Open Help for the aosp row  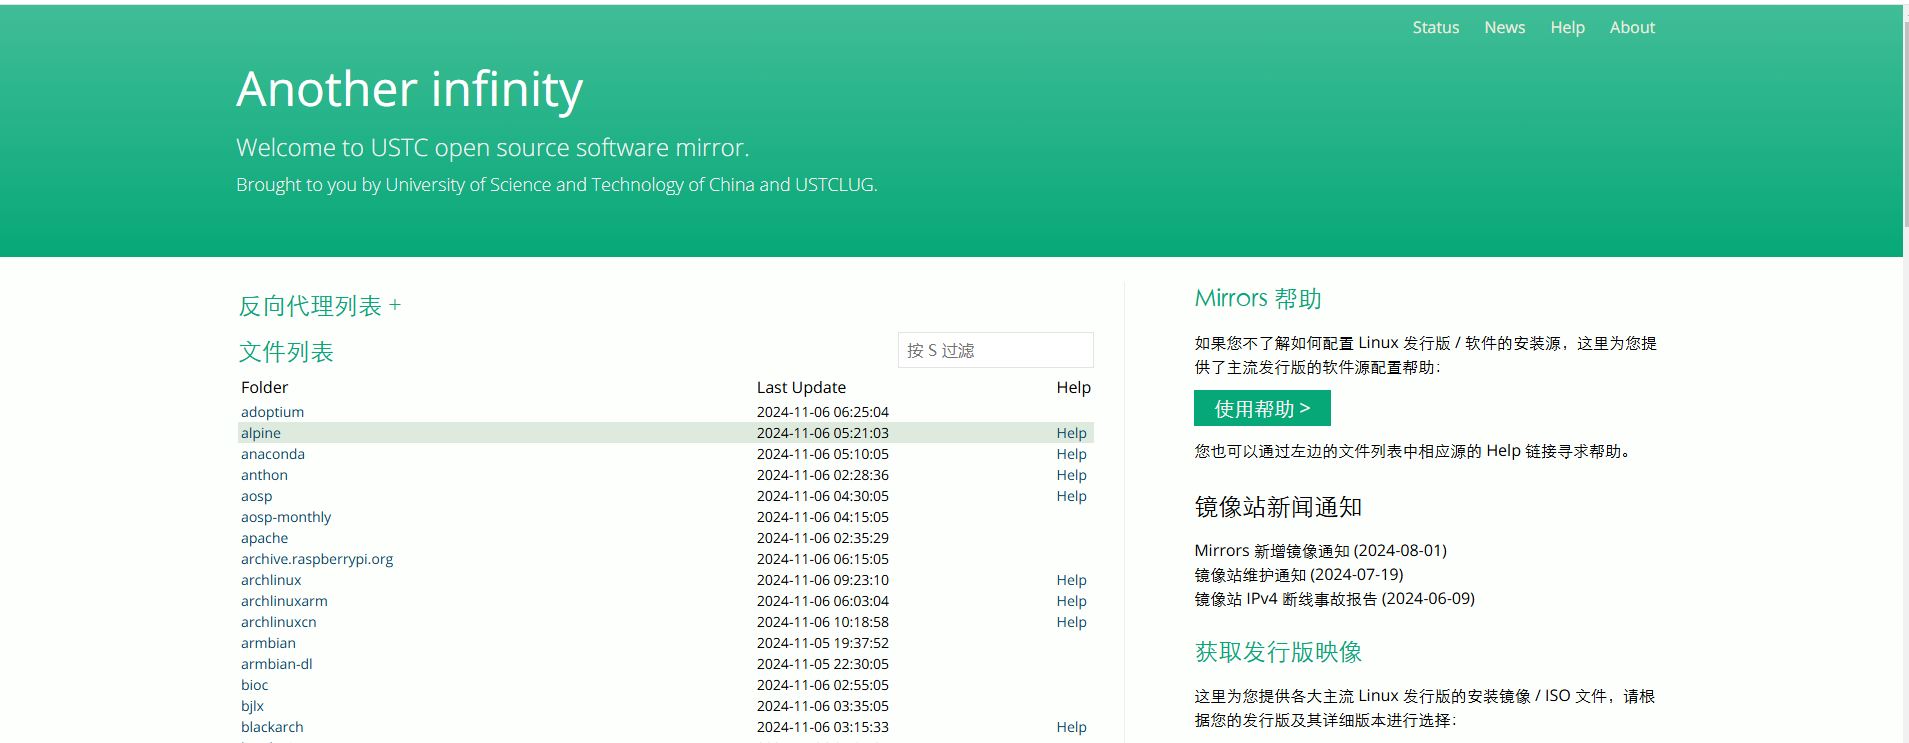click(x=1071, y=496)
